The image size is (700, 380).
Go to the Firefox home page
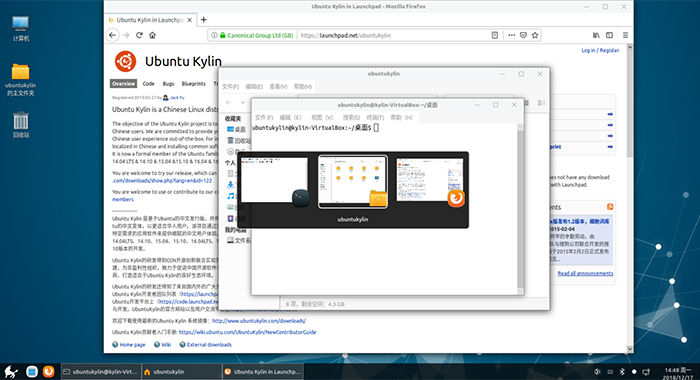pyautogui.click(x=152, y=35)
